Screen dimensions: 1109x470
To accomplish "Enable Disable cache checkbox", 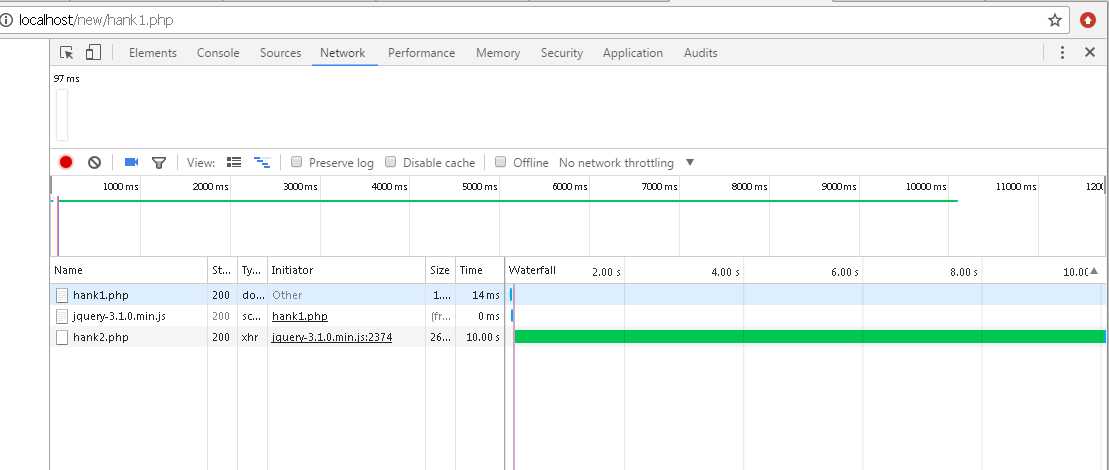I will [x=390, y=162].
